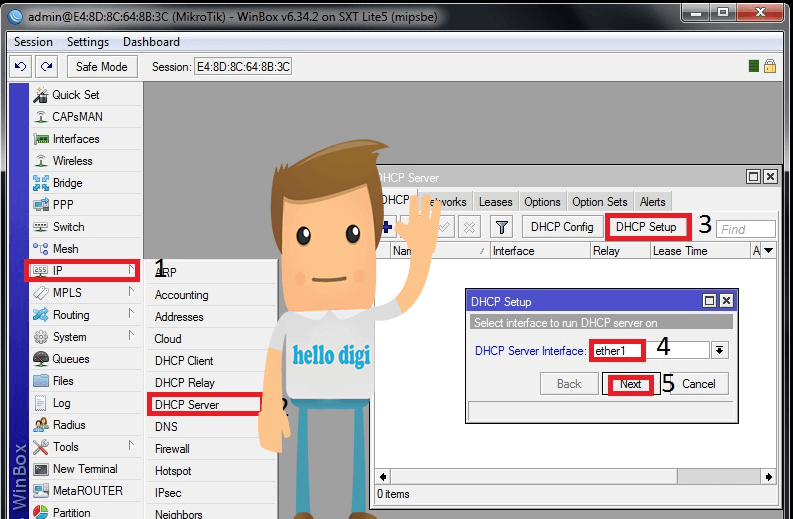Switch to the Options tab

click(x=542, y=202)
